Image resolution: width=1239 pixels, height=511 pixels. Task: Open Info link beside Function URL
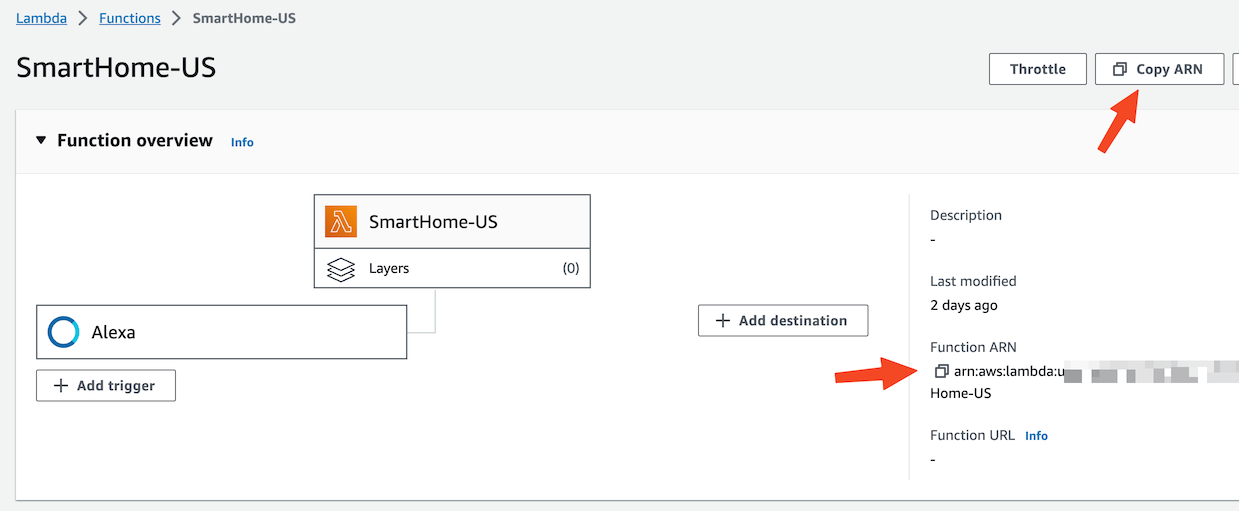1036,436
